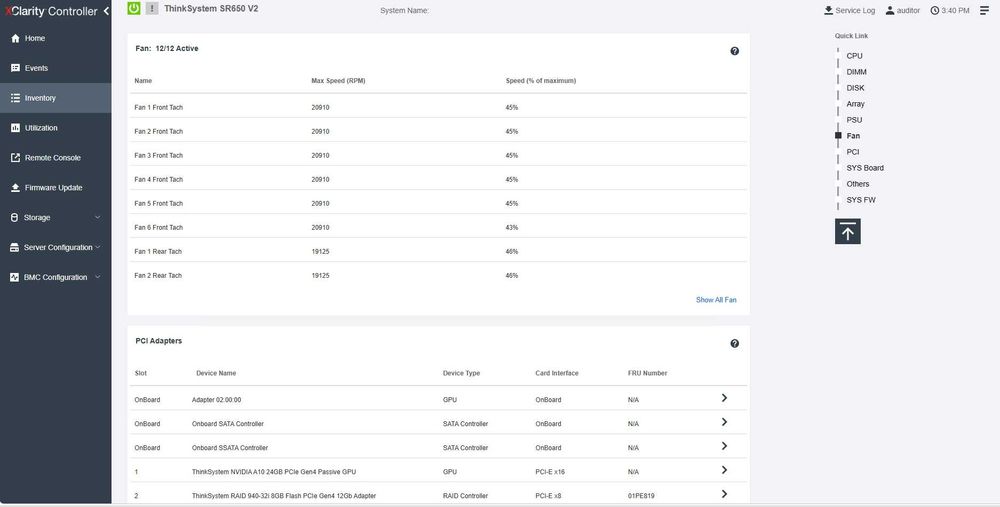The height and width of the screenshot is (507, 1000).
Task: Click the Home icon in the sidebar
Action: click(x=15, y=38)
